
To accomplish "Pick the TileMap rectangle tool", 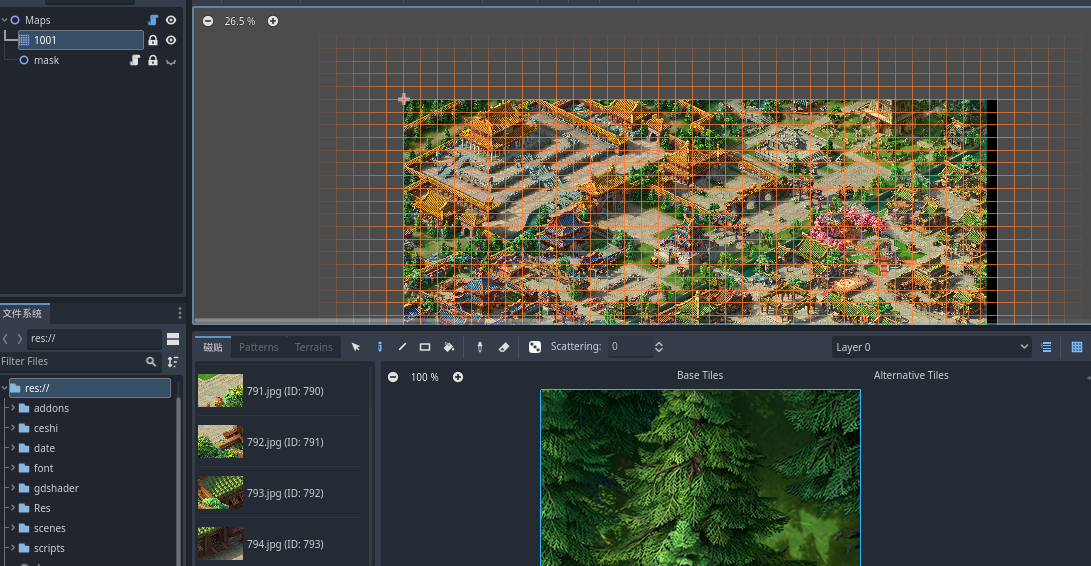I will 425,347.
